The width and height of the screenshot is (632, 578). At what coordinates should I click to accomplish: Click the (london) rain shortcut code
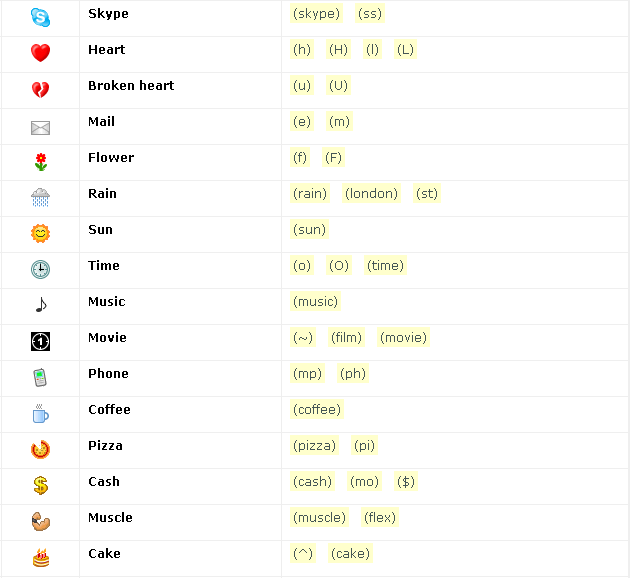[x=371, y=194]
